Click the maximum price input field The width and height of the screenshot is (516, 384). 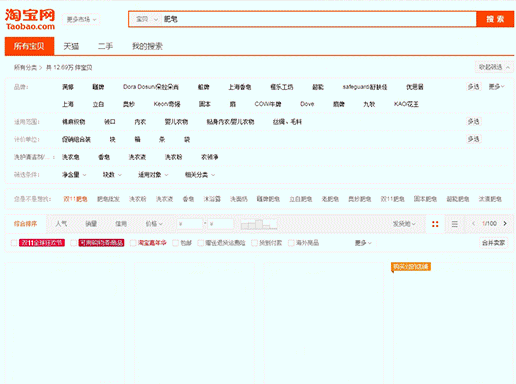[x=221, y=224]
